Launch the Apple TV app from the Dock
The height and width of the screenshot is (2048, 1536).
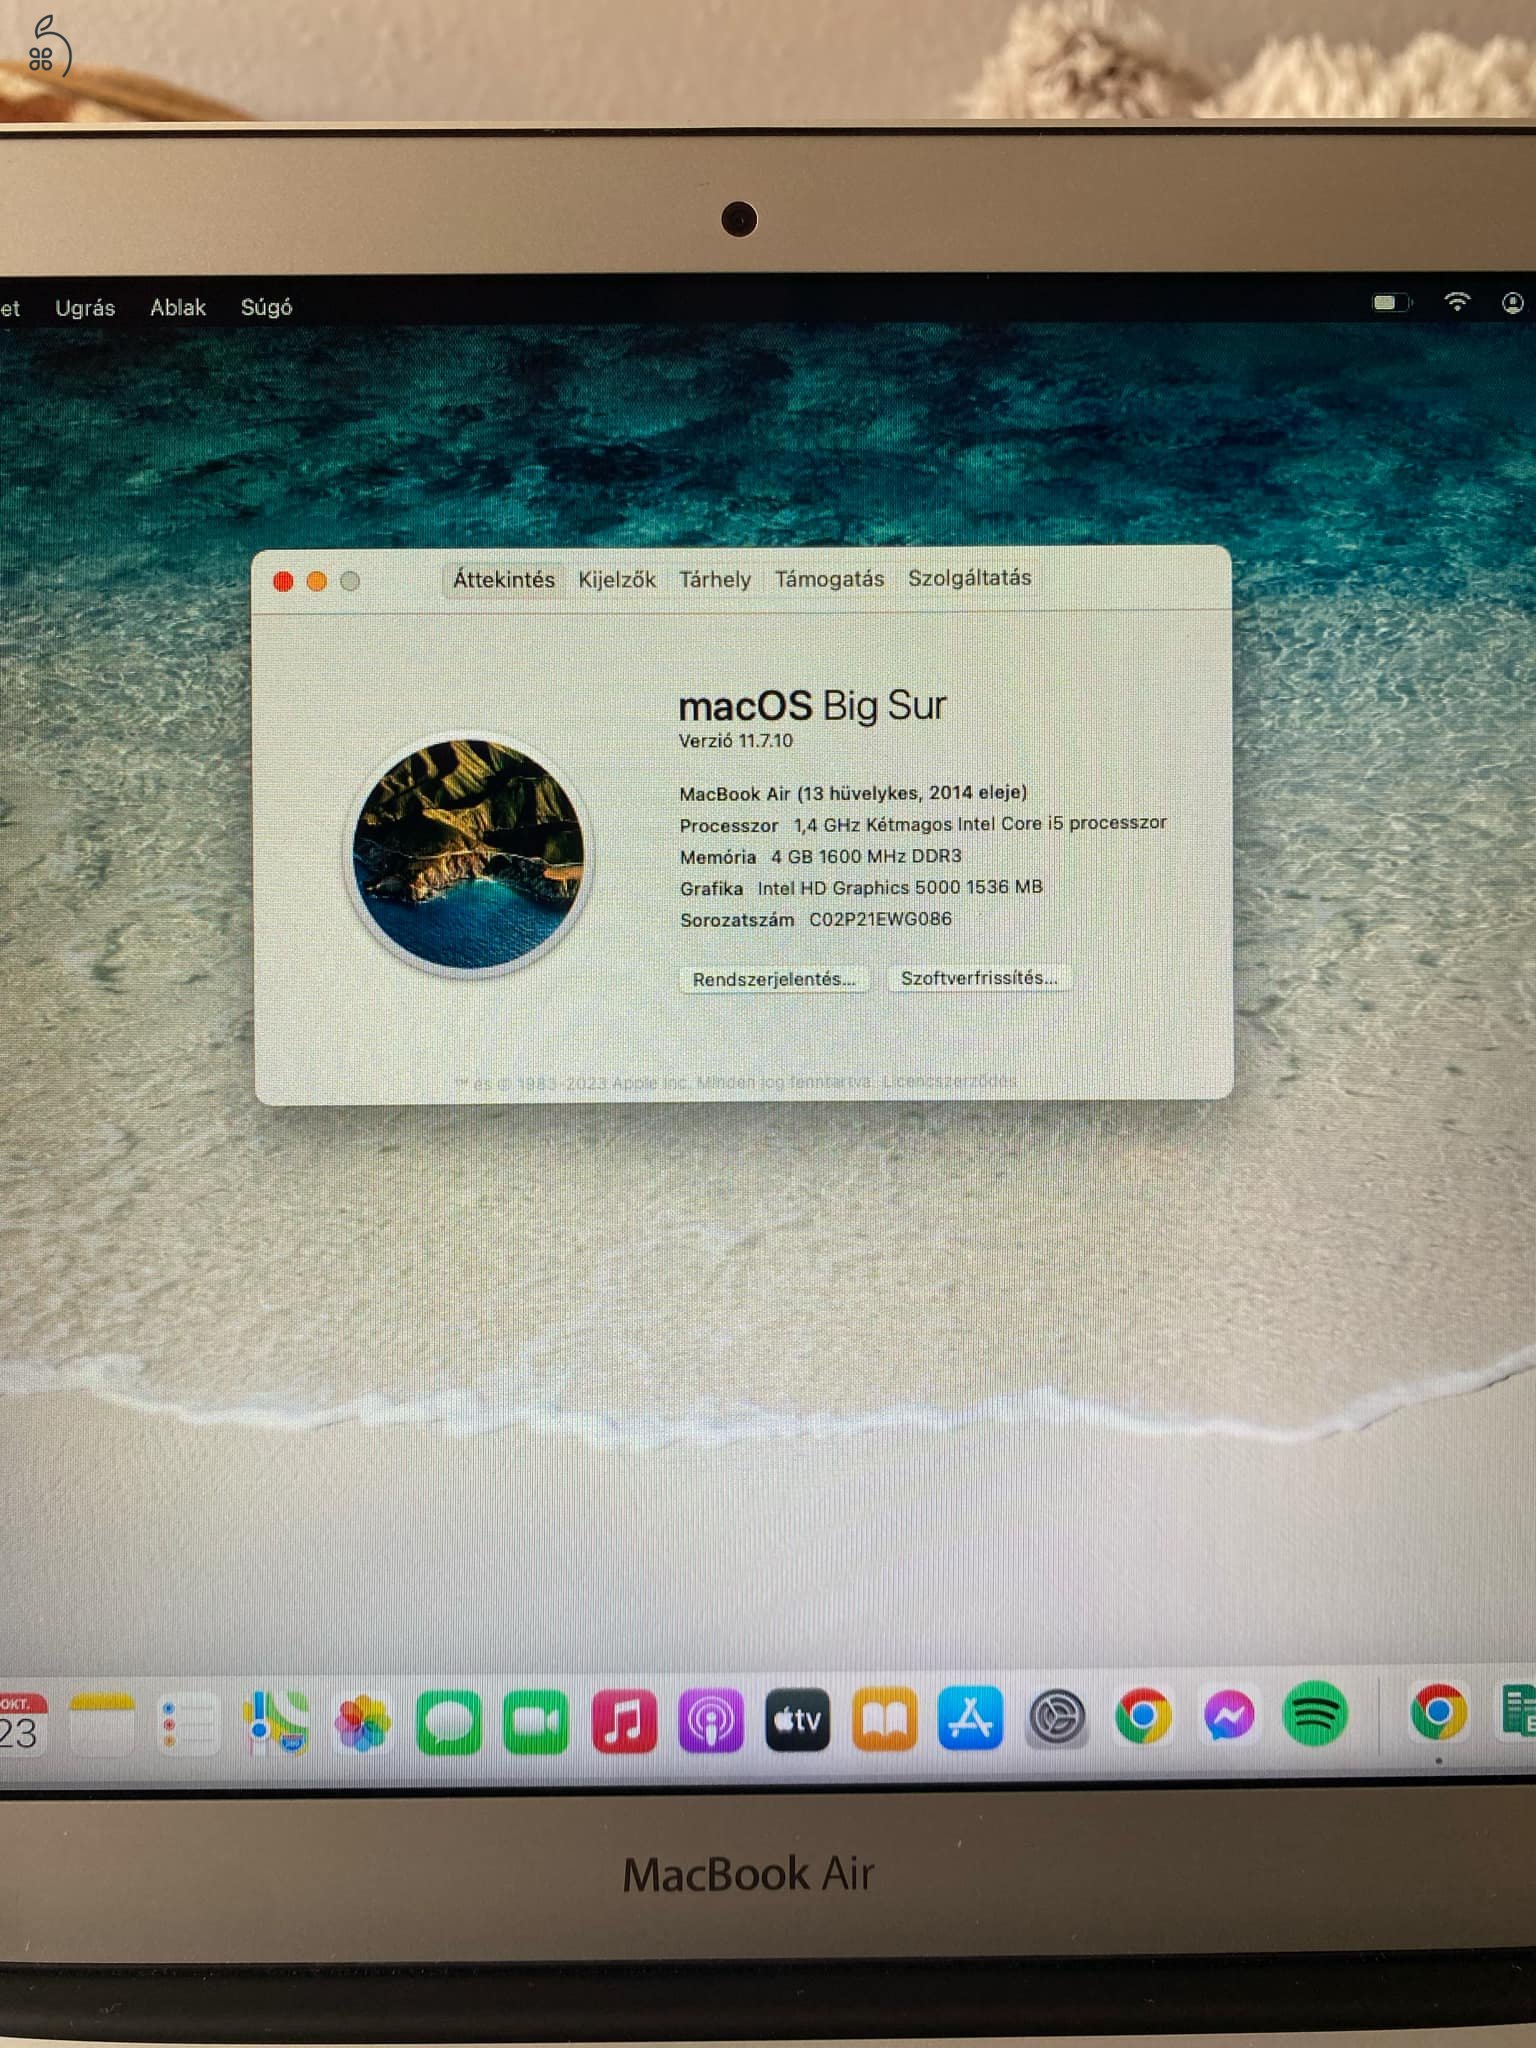click(x=797, y=1720)
